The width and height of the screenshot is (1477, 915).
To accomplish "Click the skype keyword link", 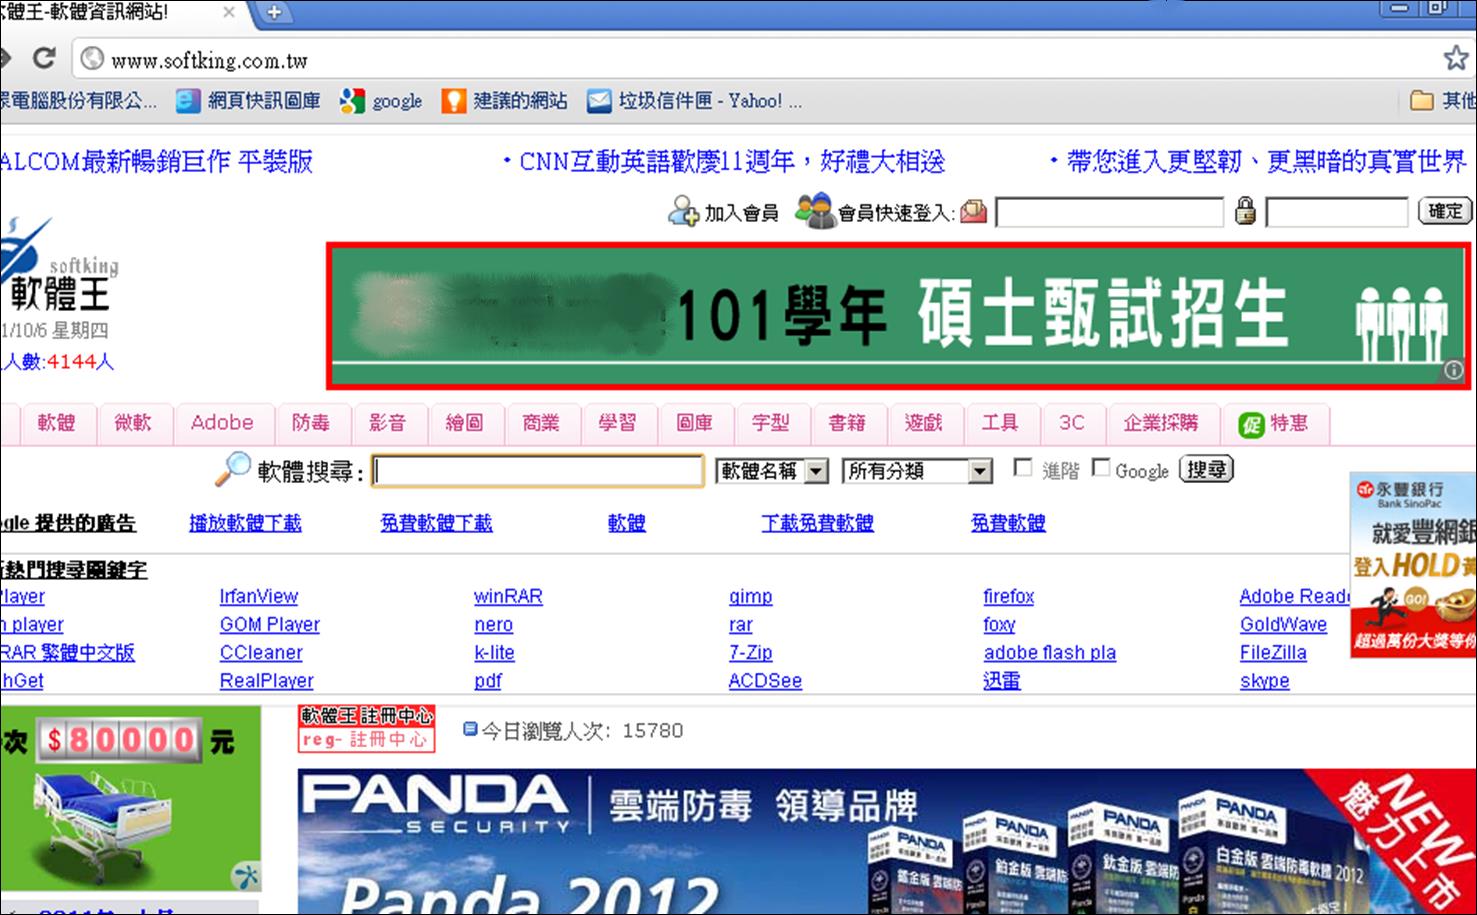I will click(1265, 681).
